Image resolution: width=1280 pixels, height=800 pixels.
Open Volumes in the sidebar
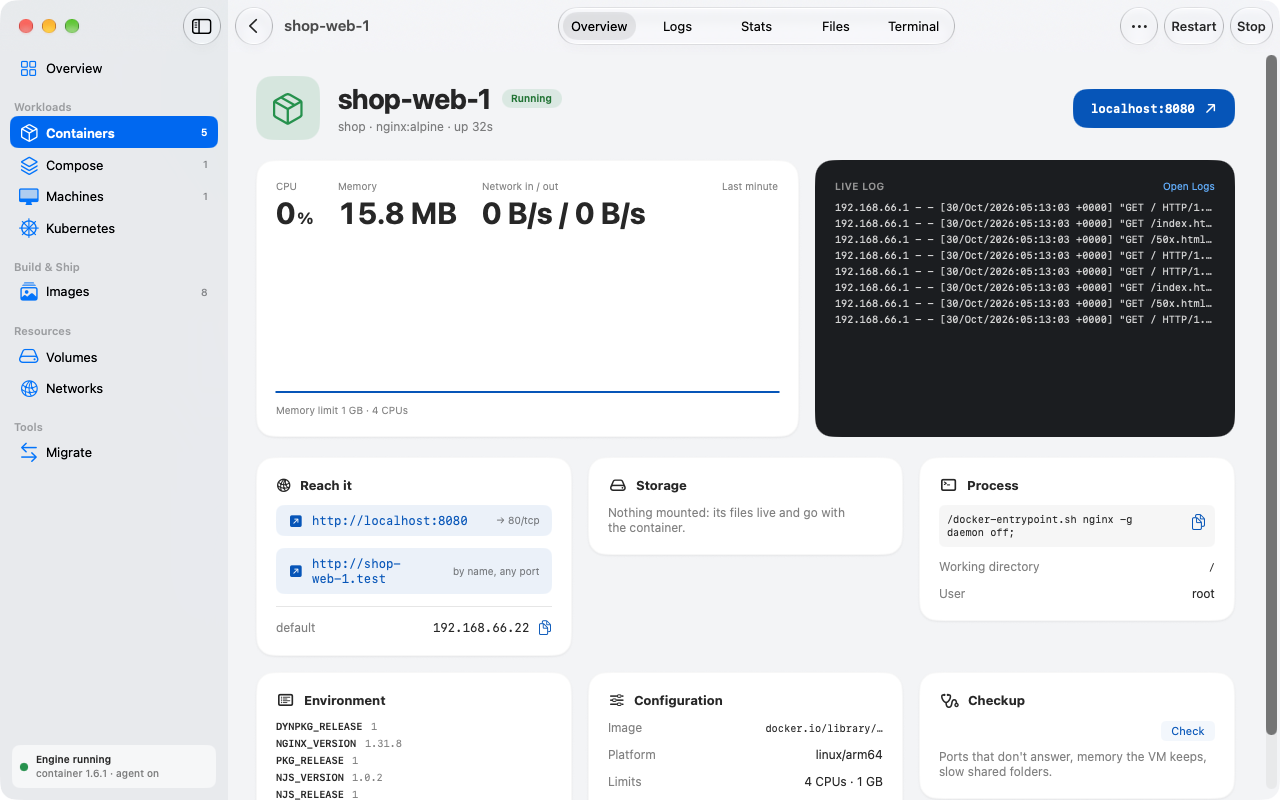pos(114,357)
